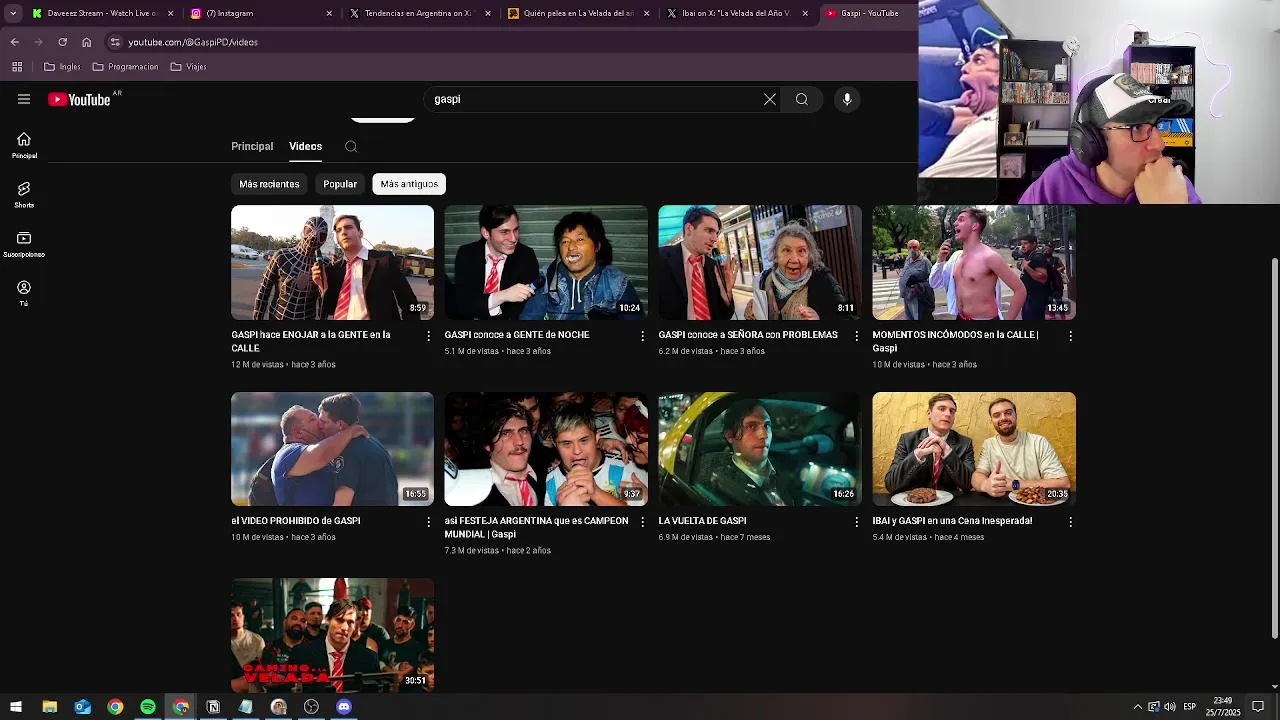Select the Más recientes filter chip
This screenshot has height=720, width=1280.
click(x=269, y=184)
